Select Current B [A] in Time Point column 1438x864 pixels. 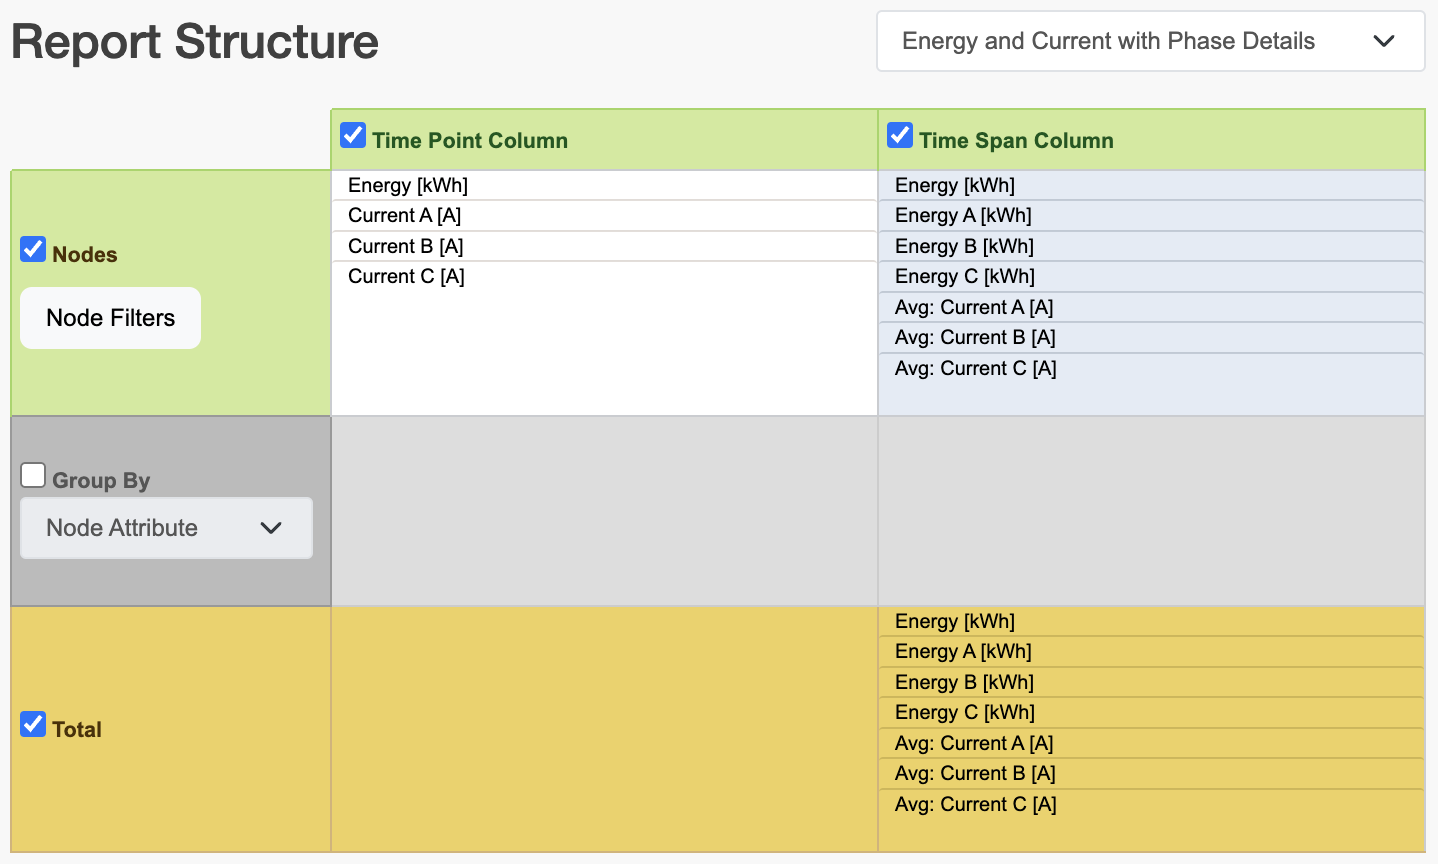pos(405,246)
